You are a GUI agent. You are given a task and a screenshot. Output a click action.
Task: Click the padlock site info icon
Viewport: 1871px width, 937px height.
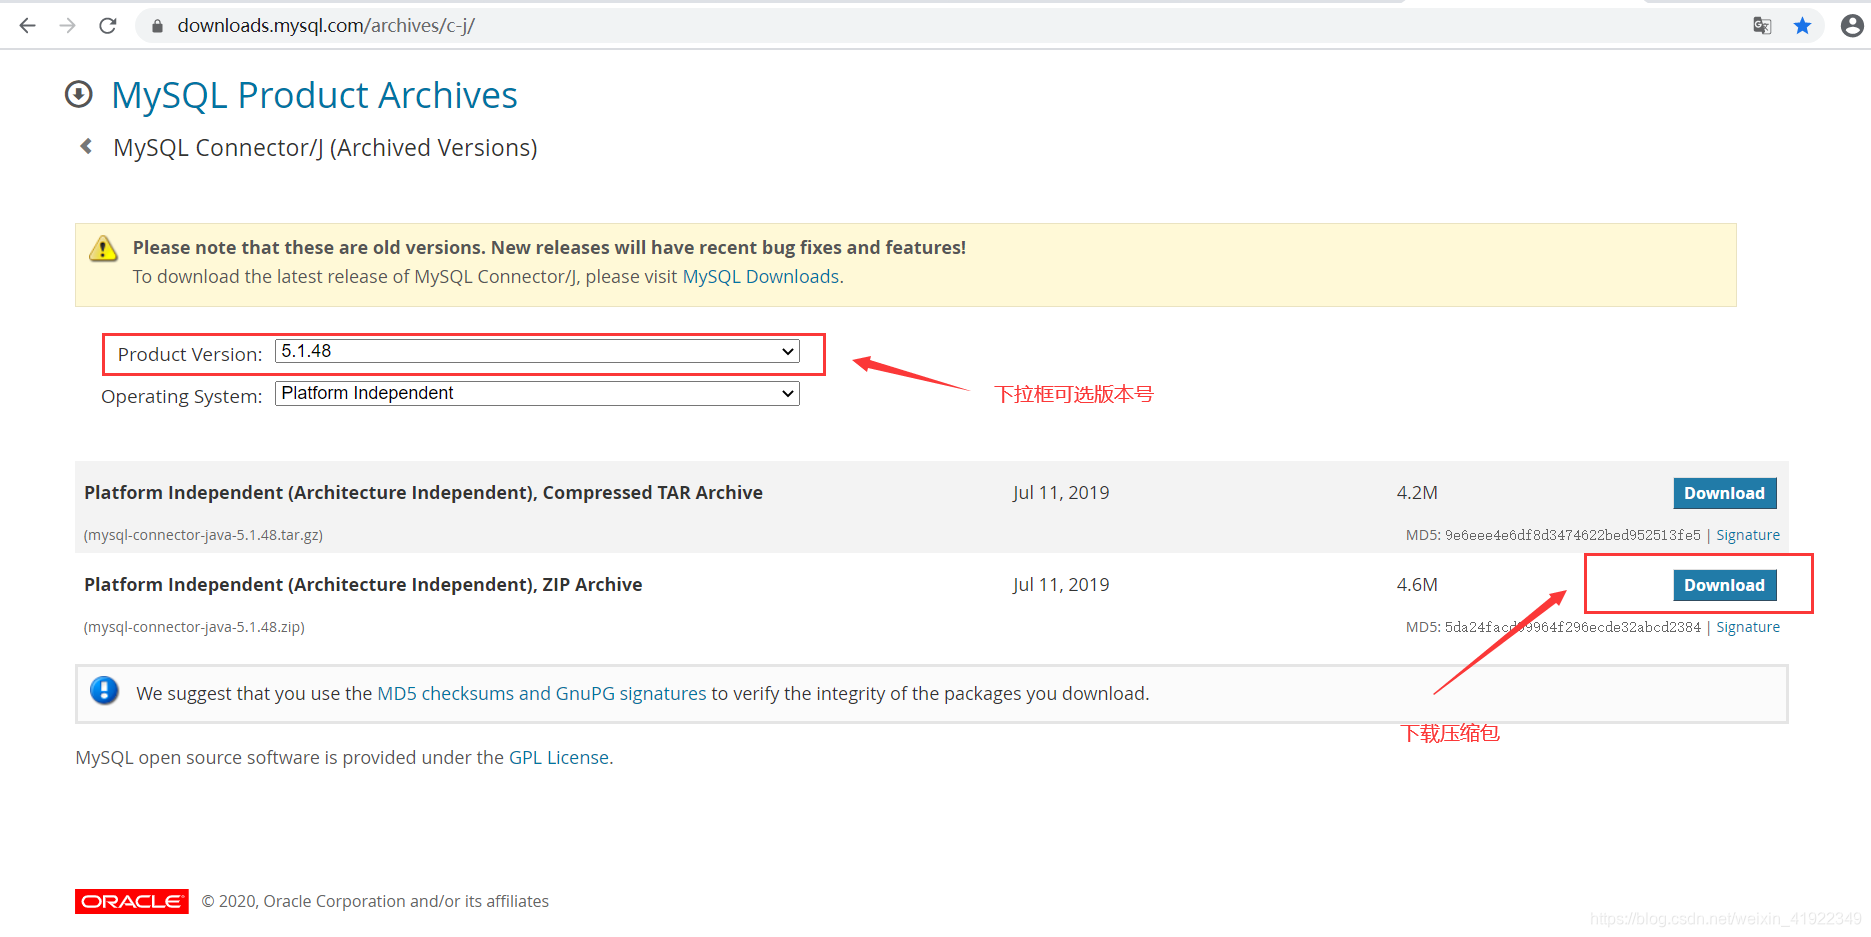(x=157, y=26)
